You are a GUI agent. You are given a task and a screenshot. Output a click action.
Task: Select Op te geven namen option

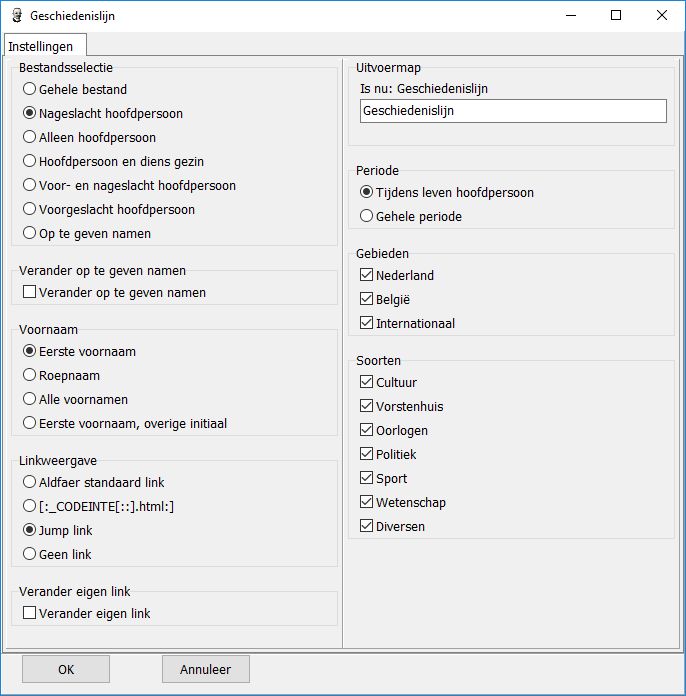(x=30, y=233)
